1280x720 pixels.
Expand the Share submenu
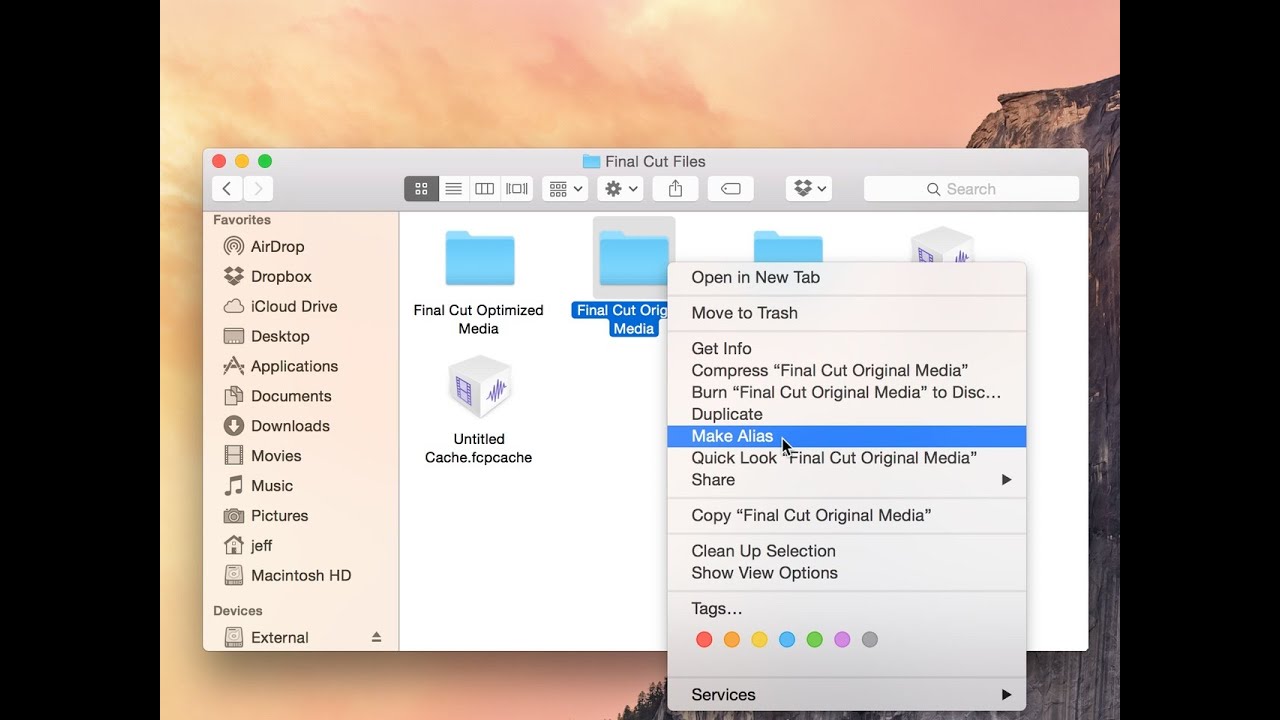(x=846, y=480)
